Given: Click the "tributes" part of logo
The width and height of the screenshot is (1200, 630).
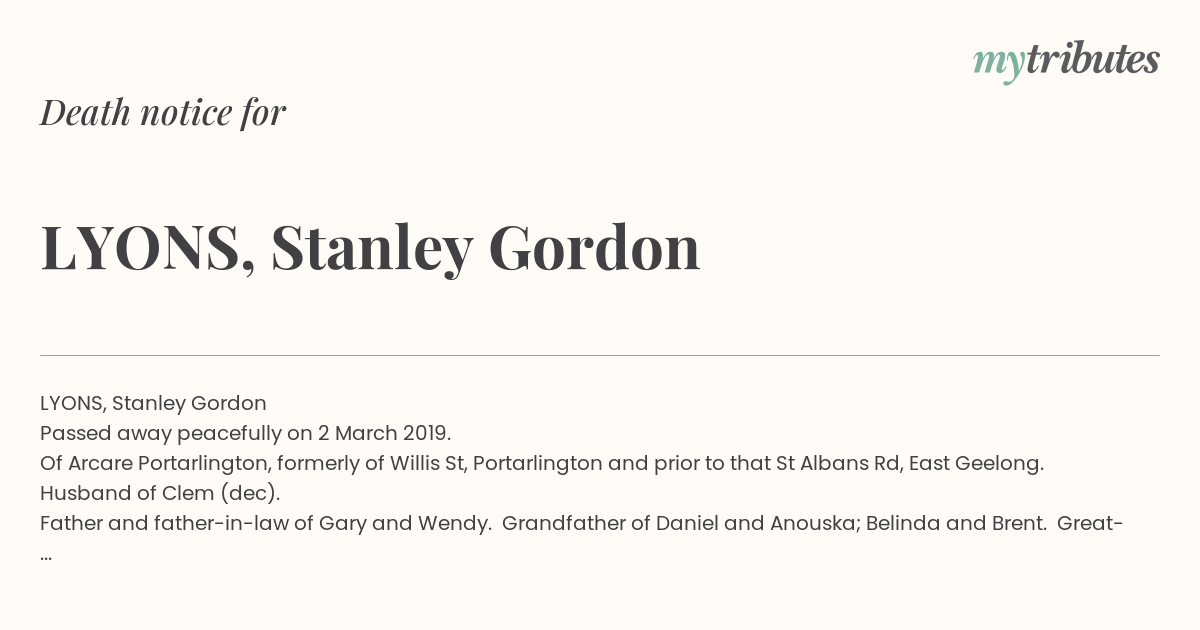Looking at the screenshot, I should (1092, 59).
